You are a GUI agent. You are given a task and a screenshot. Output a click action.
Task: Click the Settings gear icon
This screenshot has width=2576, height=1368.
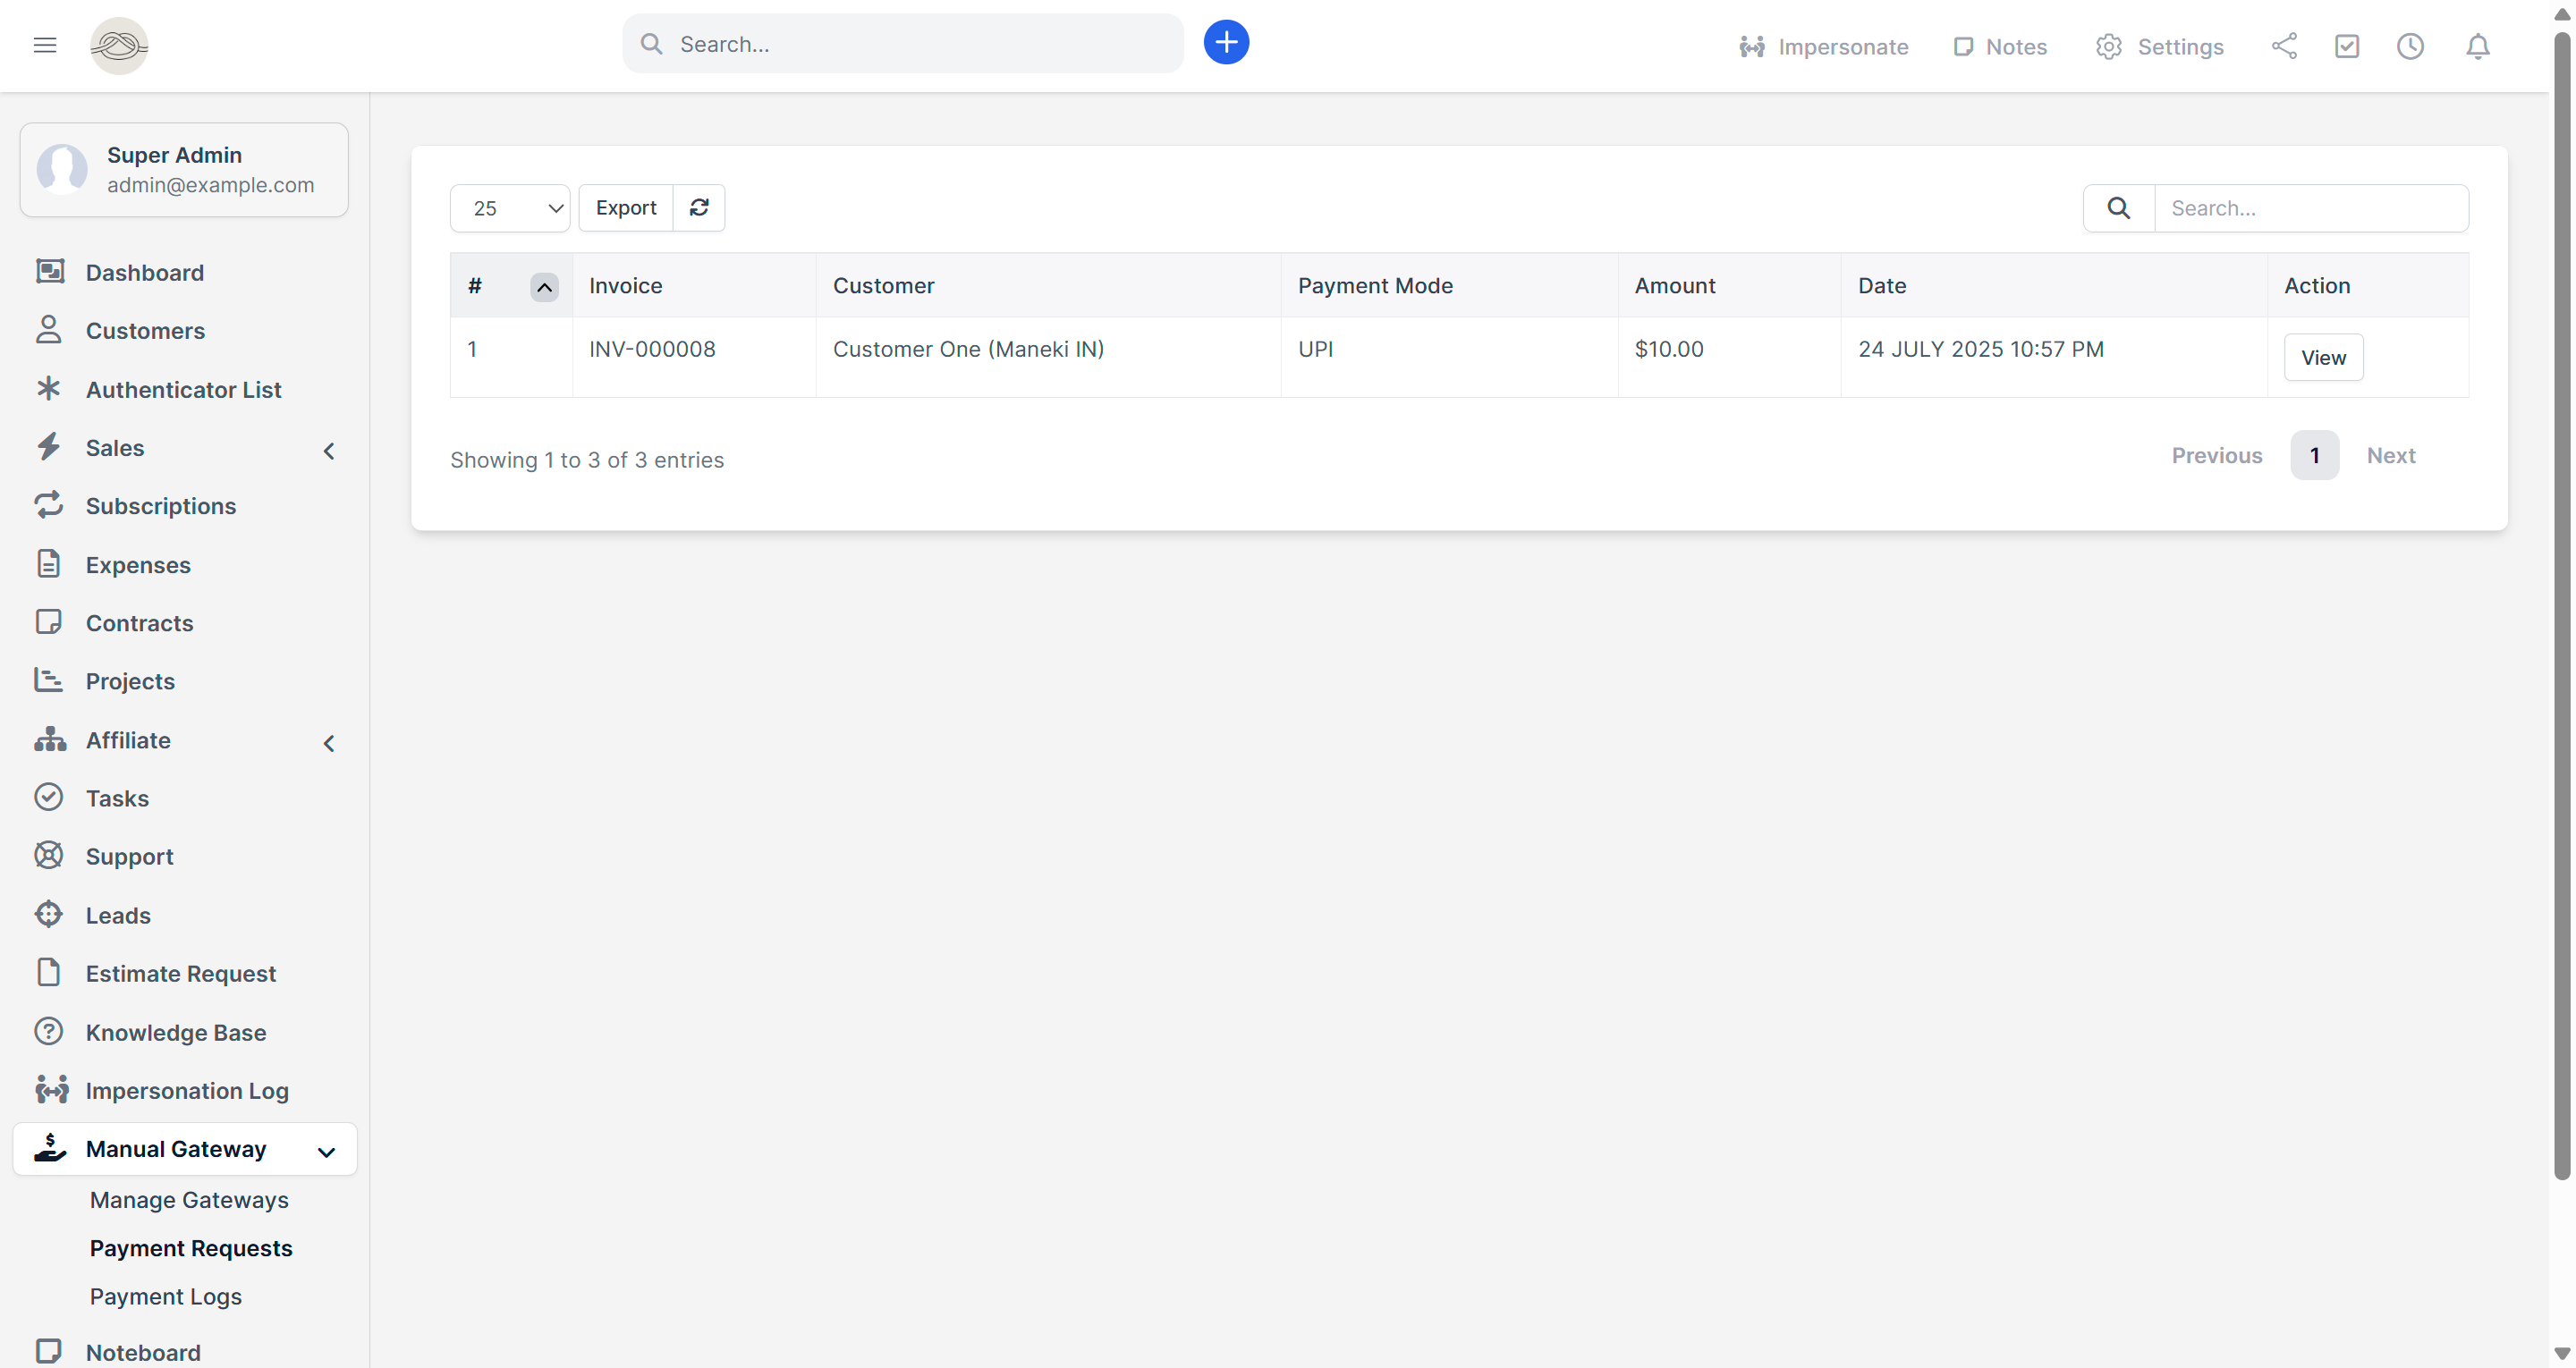click(x=2109, y=47)
